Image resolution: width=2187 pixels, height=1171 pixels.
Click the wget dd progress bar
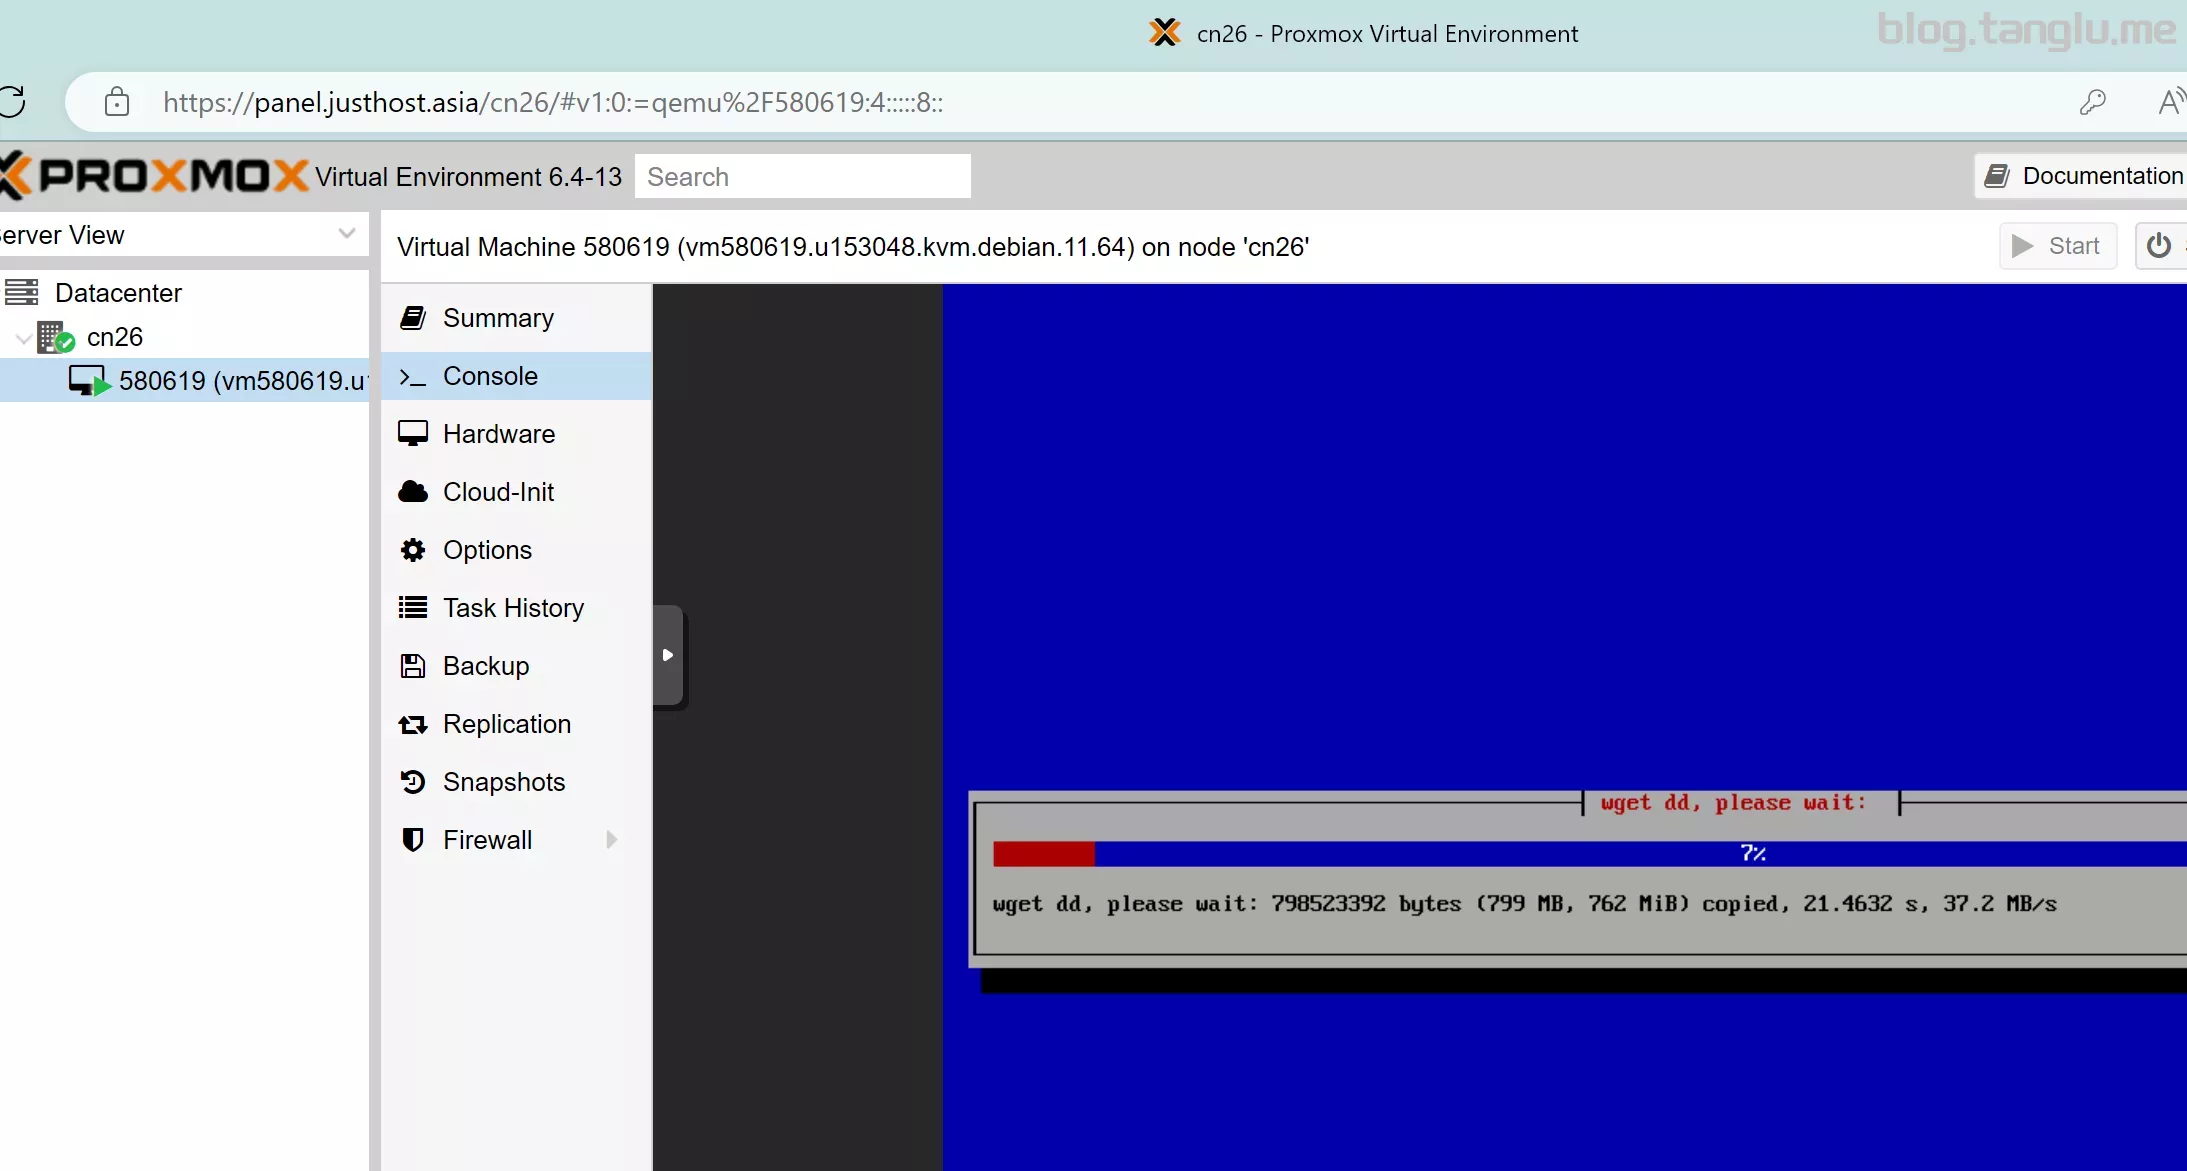click(x=1590, y=853)
